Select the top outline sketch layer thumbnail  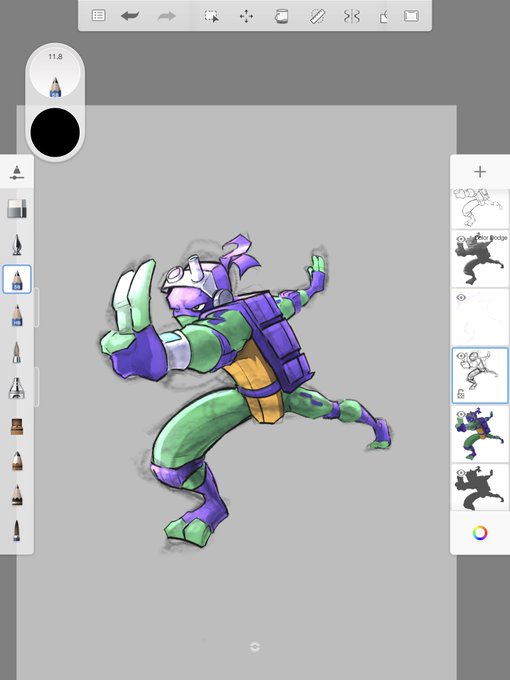coord(480,208)
